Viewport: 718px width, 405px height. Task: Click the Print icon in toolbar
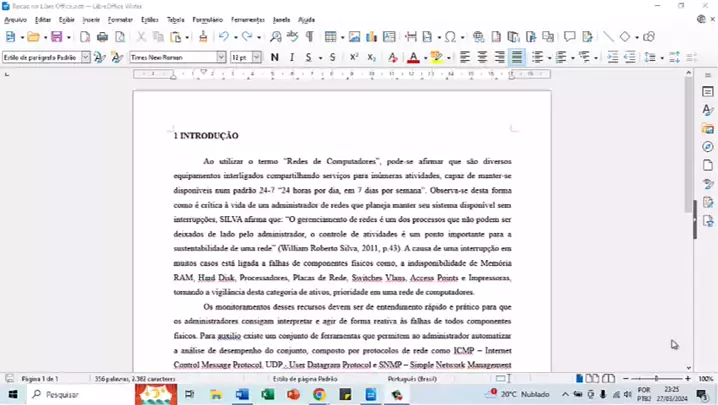tap(102, 37)
